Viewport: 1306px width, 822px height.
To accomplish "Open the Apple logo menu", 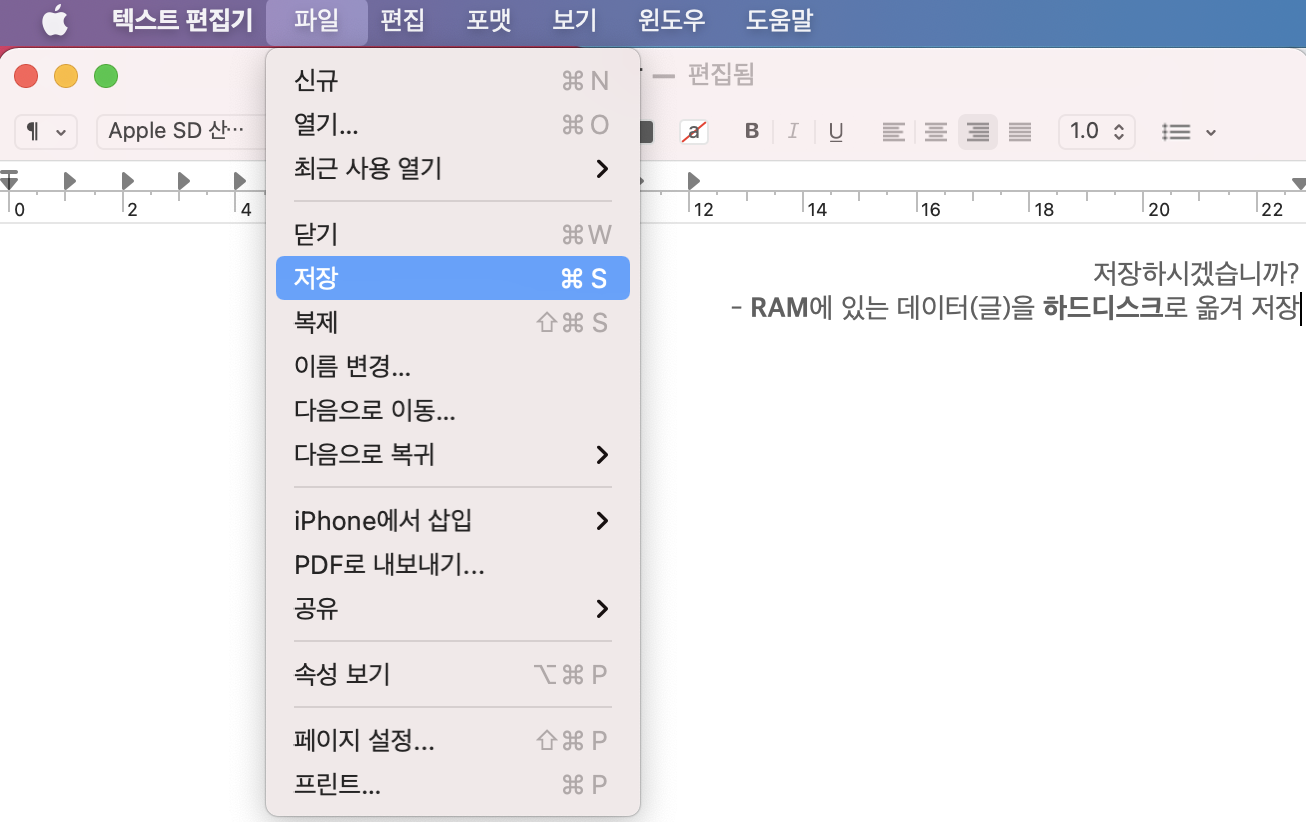I will pos(55,20).
